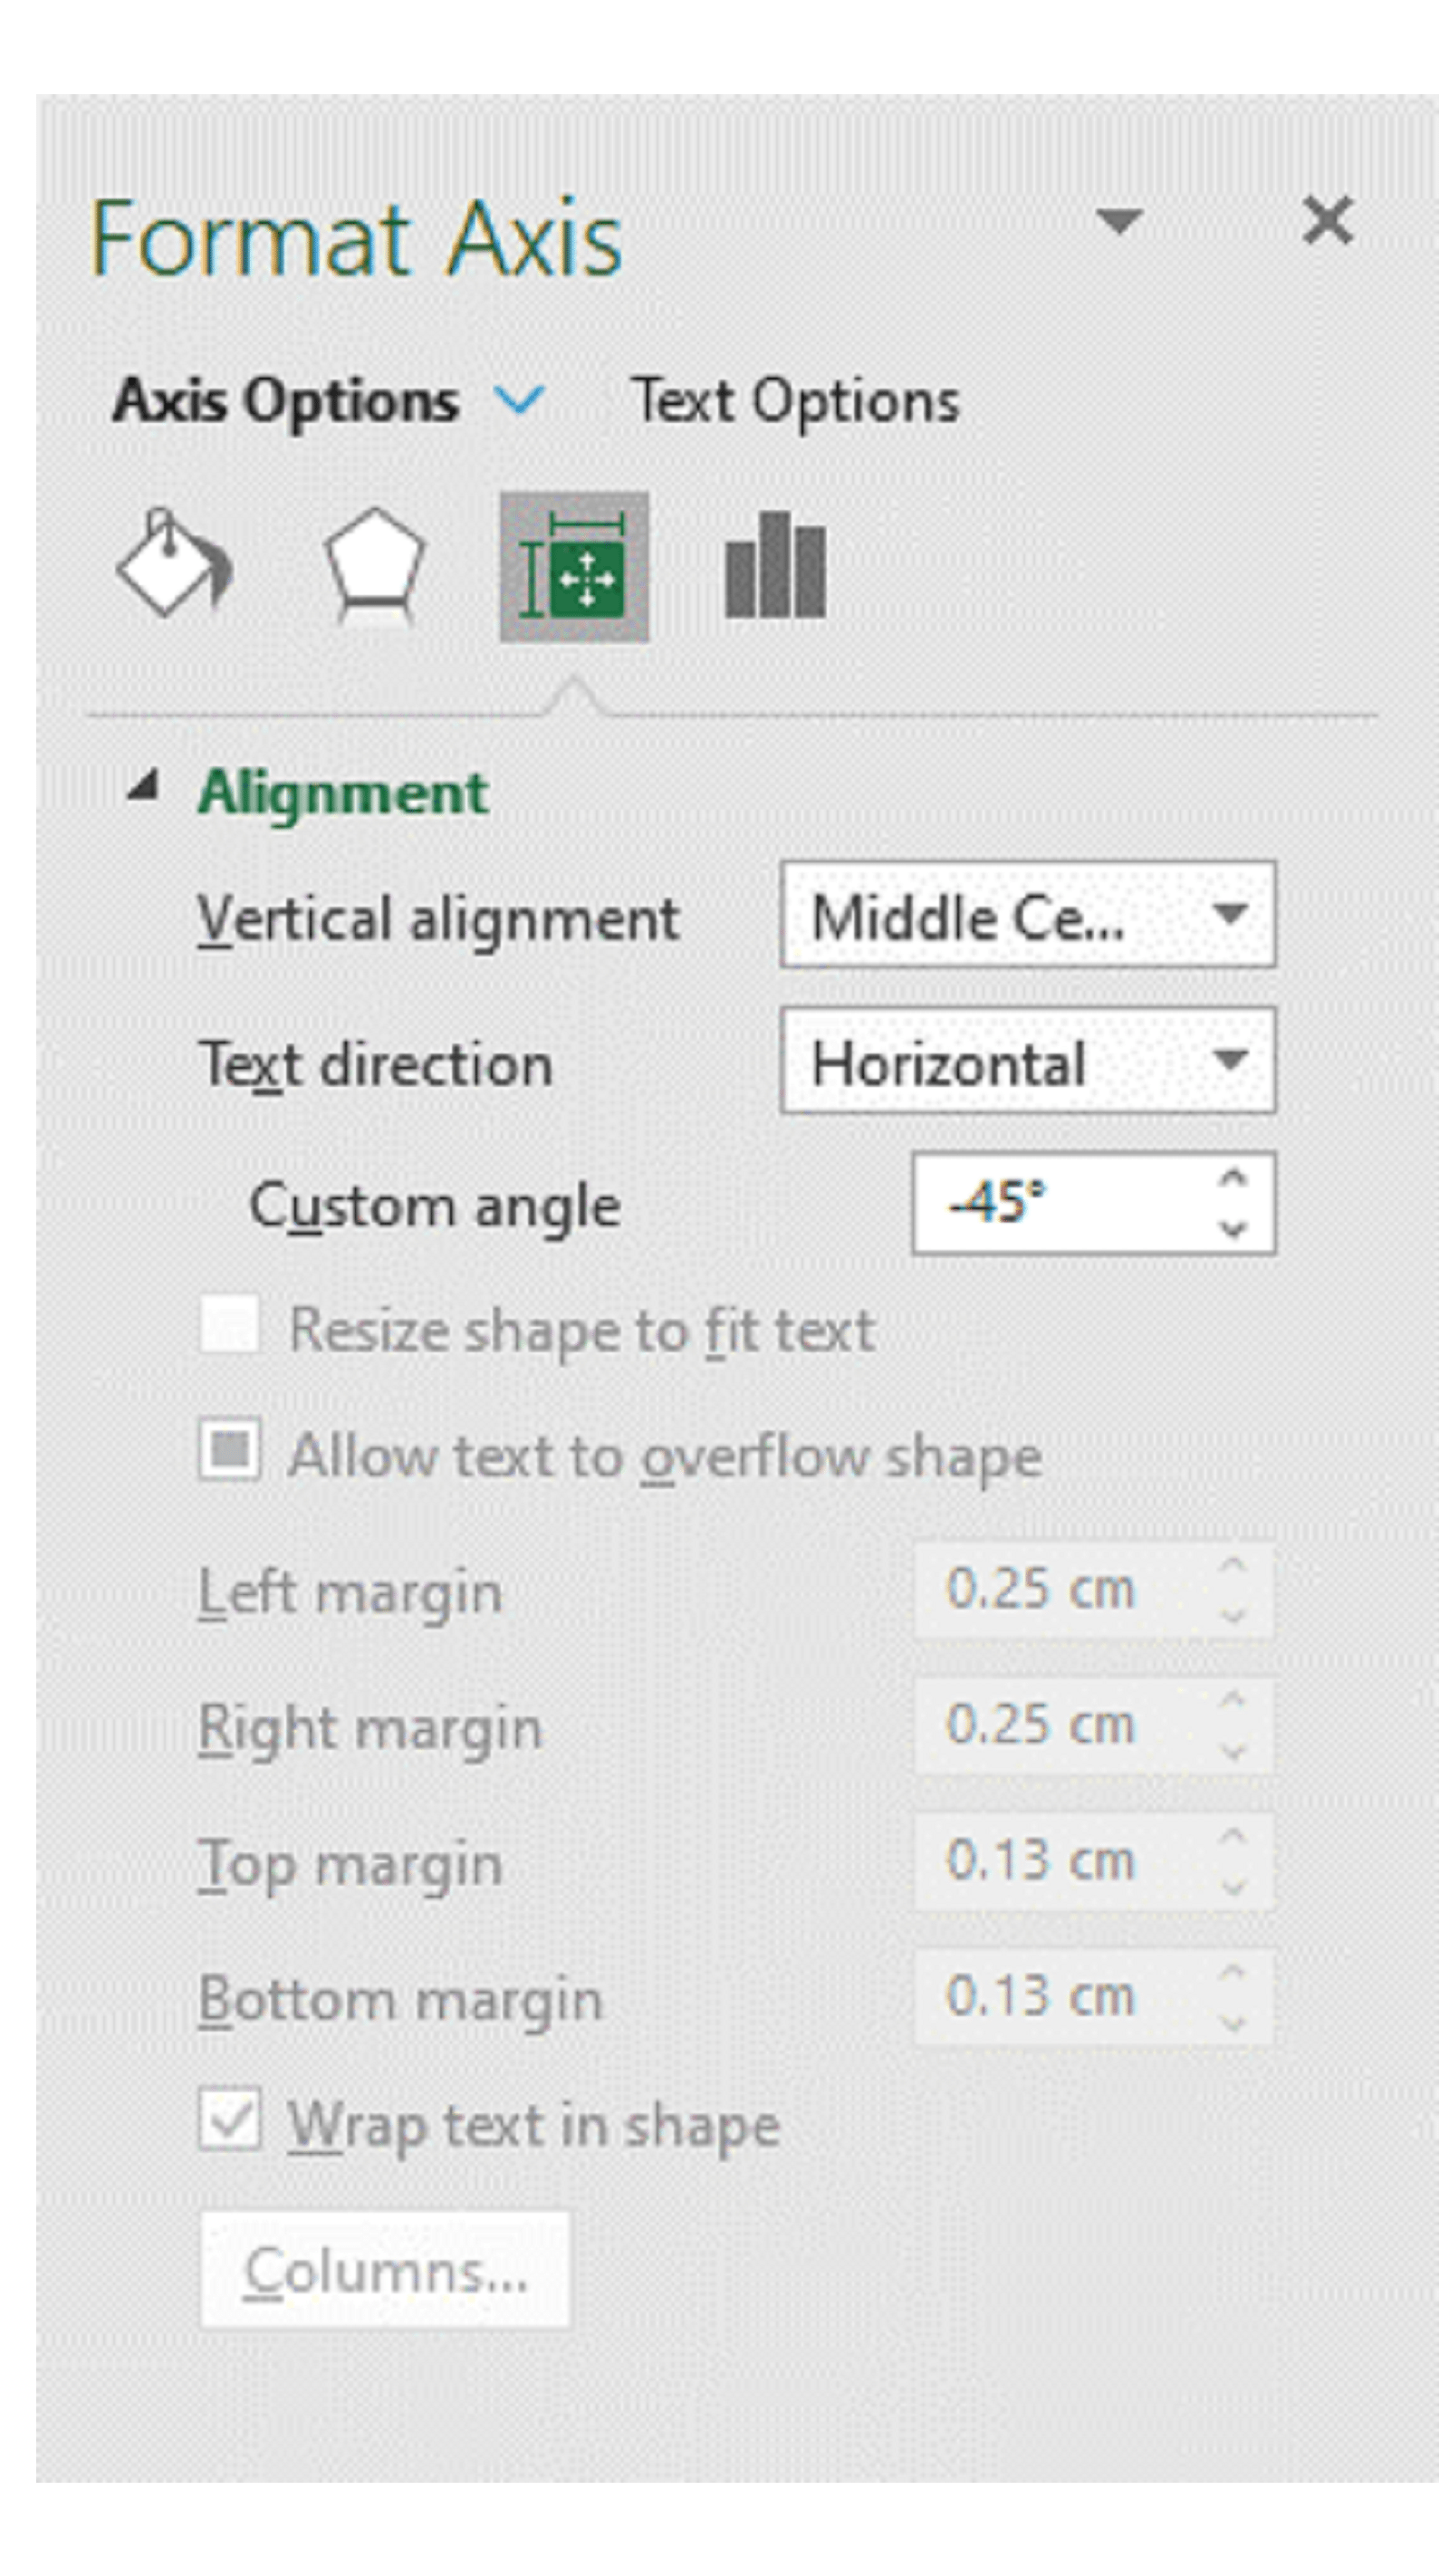Click the Custom angle input field
This screenshot has height=2576, width=1449.
coord(1060,1203)
